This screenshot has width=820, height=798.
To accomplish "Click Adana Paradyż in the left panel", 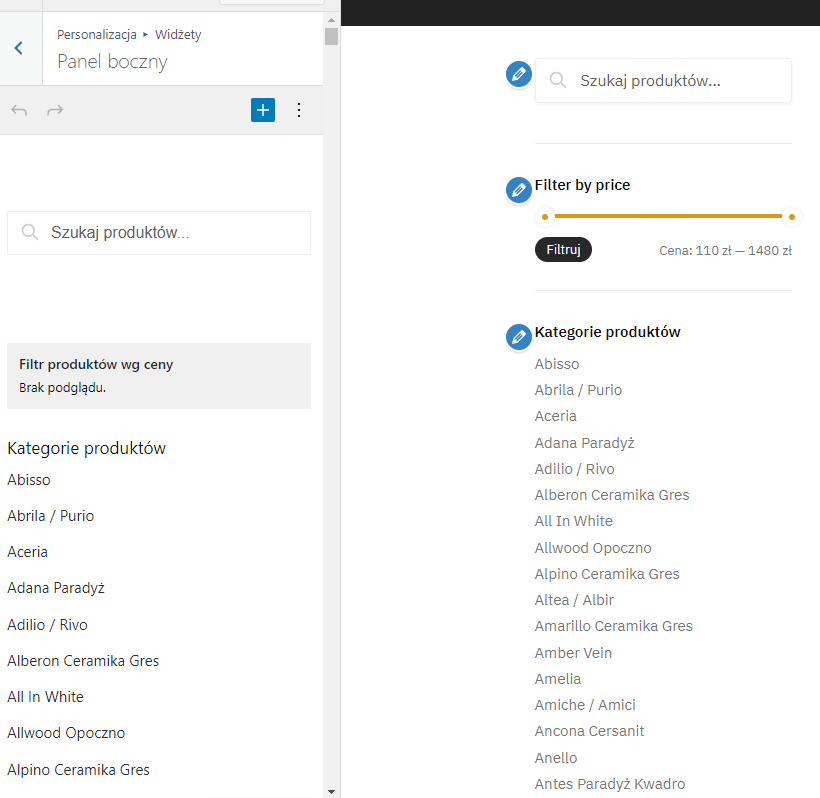I will tap(56, 588).
